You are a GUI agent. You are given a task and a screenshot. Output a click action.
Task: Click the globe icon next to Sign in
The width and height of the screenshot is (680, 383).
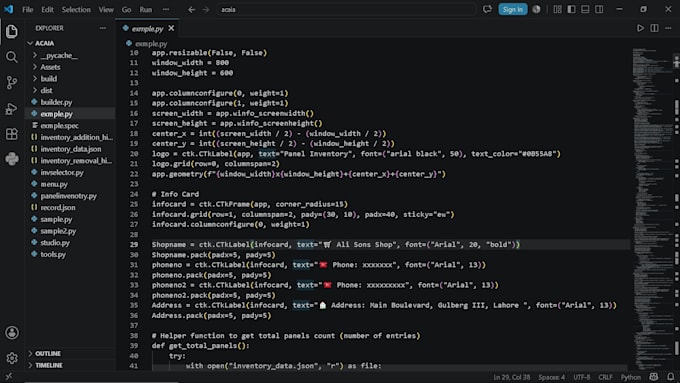[536, 10]
